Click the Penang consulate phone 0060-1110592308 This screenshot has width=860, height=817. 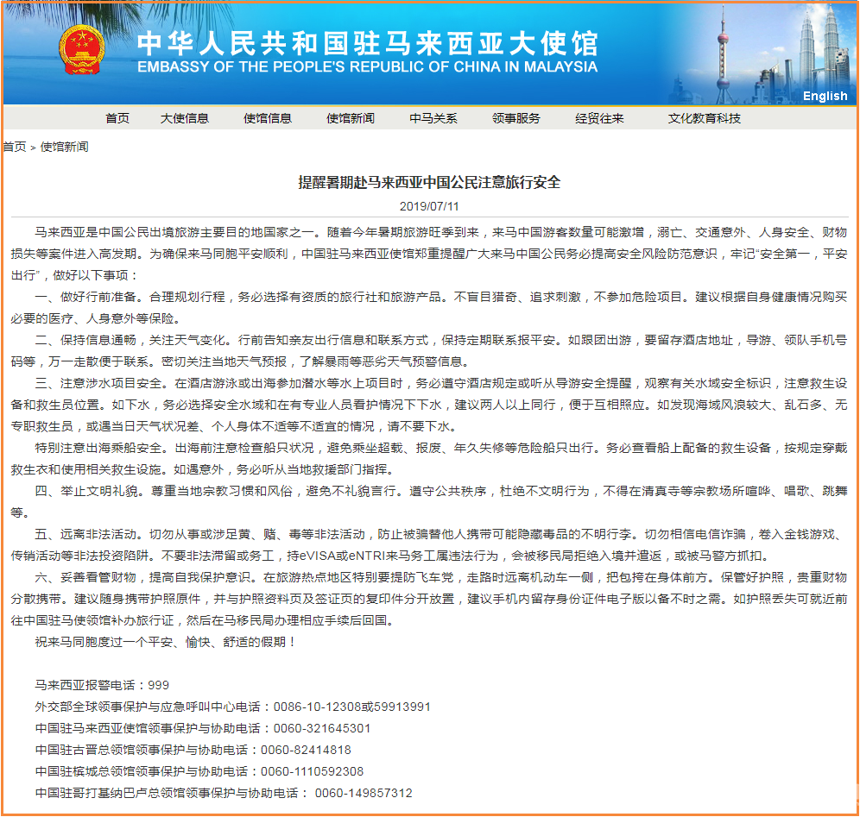312,771
